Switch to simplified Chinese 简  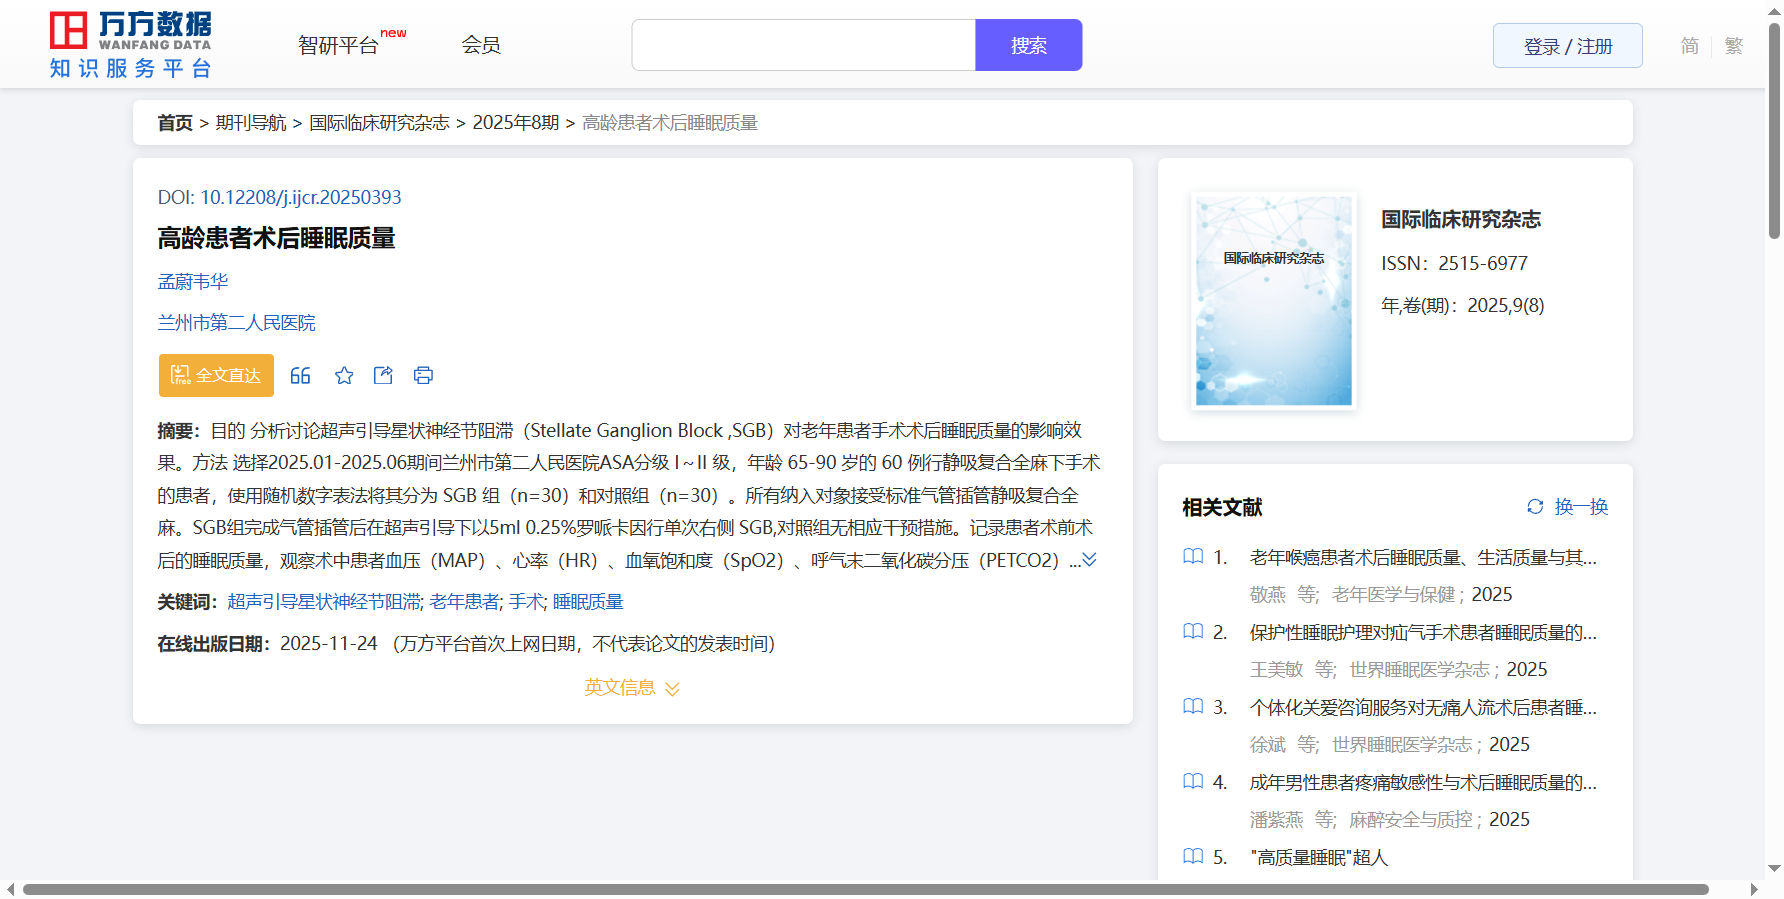[1689, 46]
